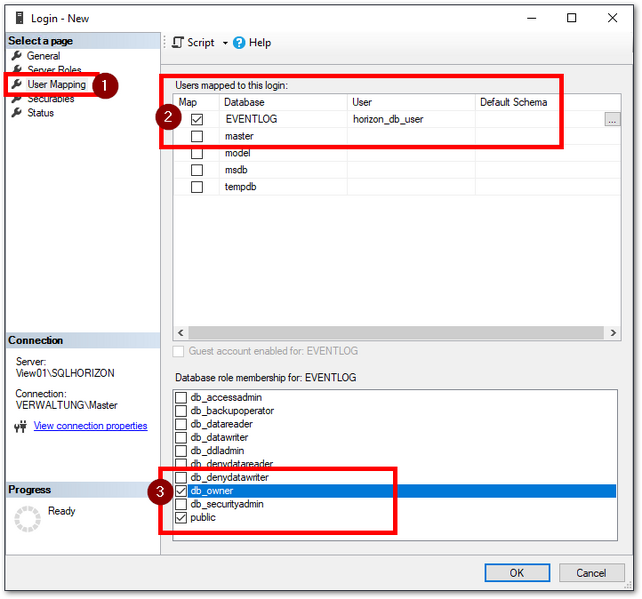
Task: Click the connection properties icon
Action: coord(20,427)
